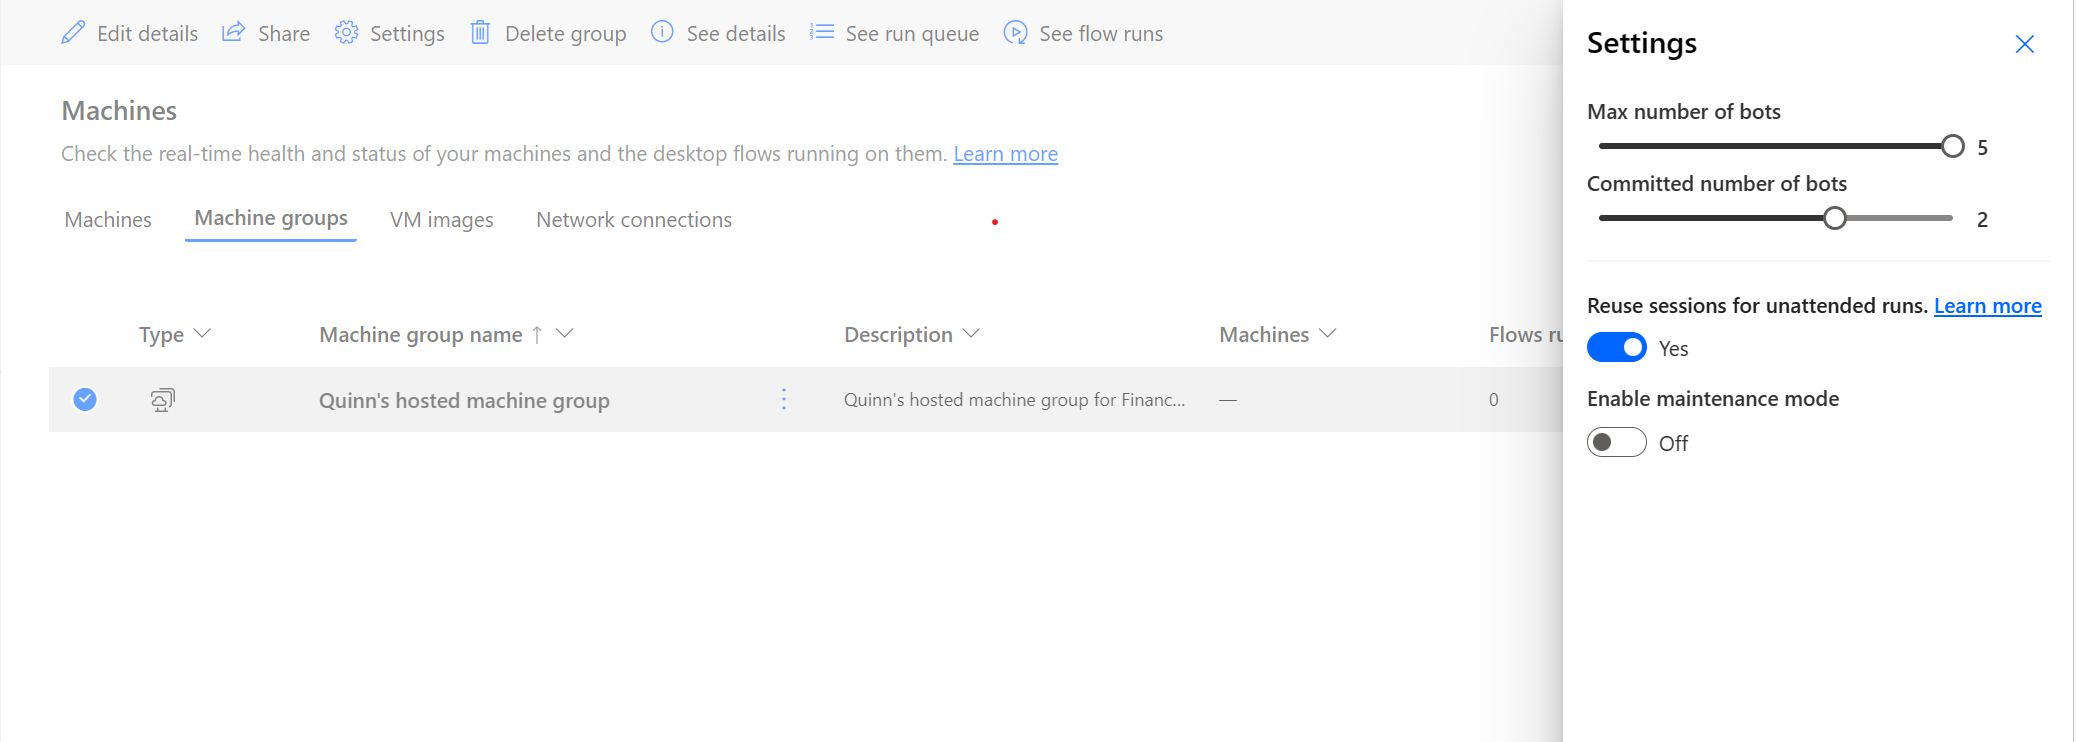The image size is (2076, 742).
Task: Open the VM images tab
Action: click(x=442, y=219)
